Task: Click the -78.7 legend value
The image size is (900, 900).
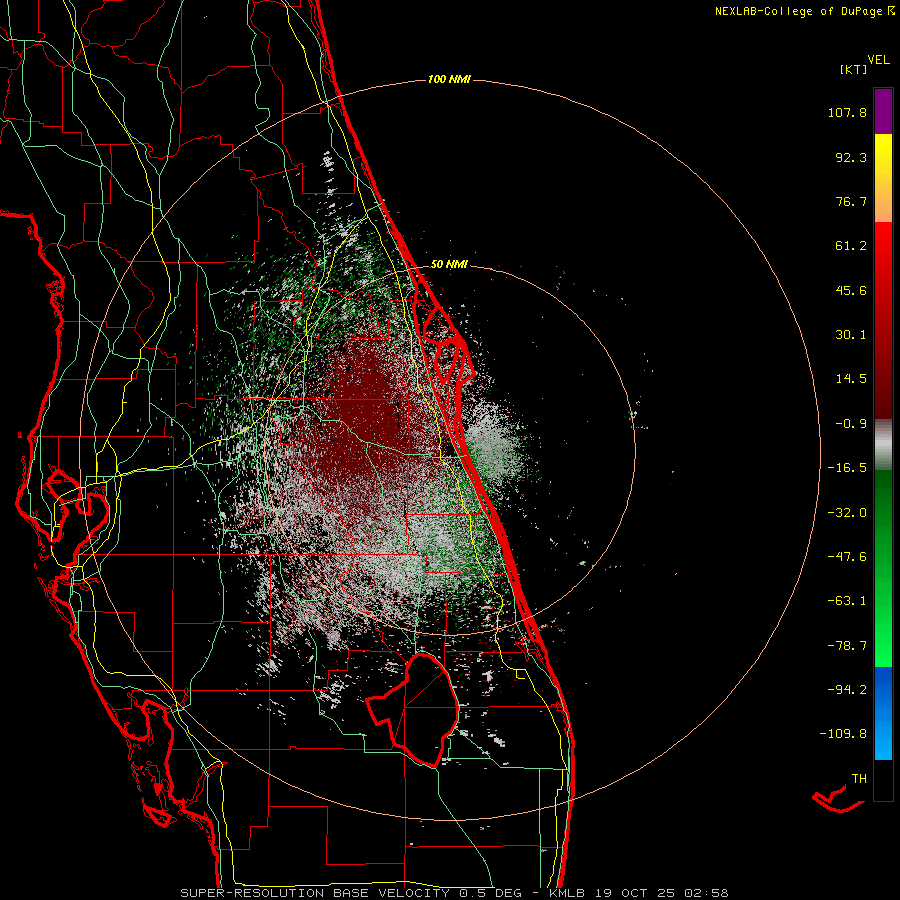Action: tap(847, 646)
